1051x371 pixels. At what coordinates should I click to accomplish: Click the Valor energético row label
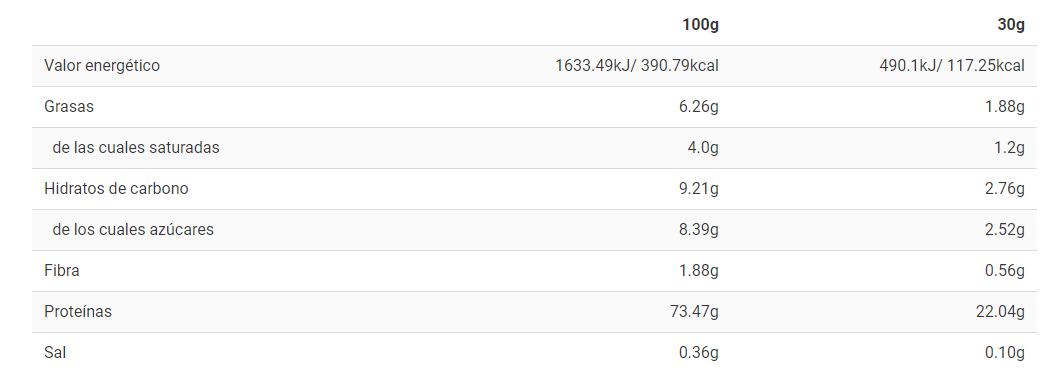click(x=102, y=66)
